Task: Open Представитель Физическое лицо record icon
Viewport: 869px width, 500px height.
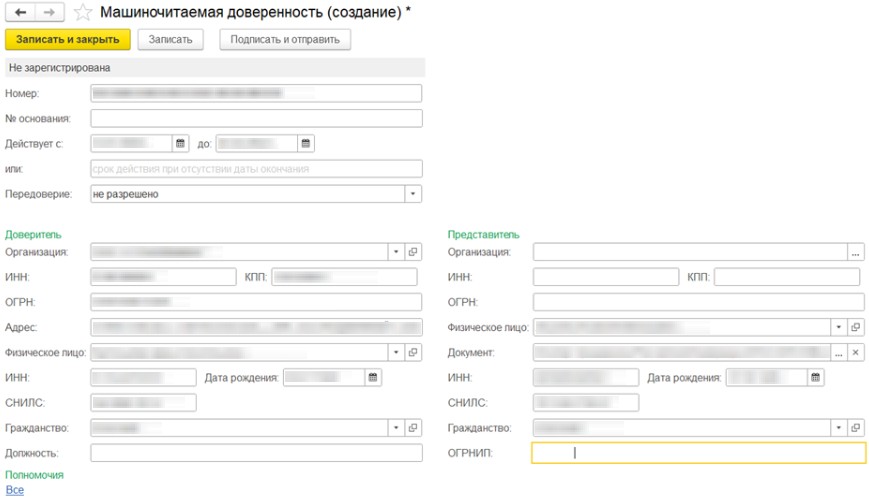Action: tap(856, 327)
